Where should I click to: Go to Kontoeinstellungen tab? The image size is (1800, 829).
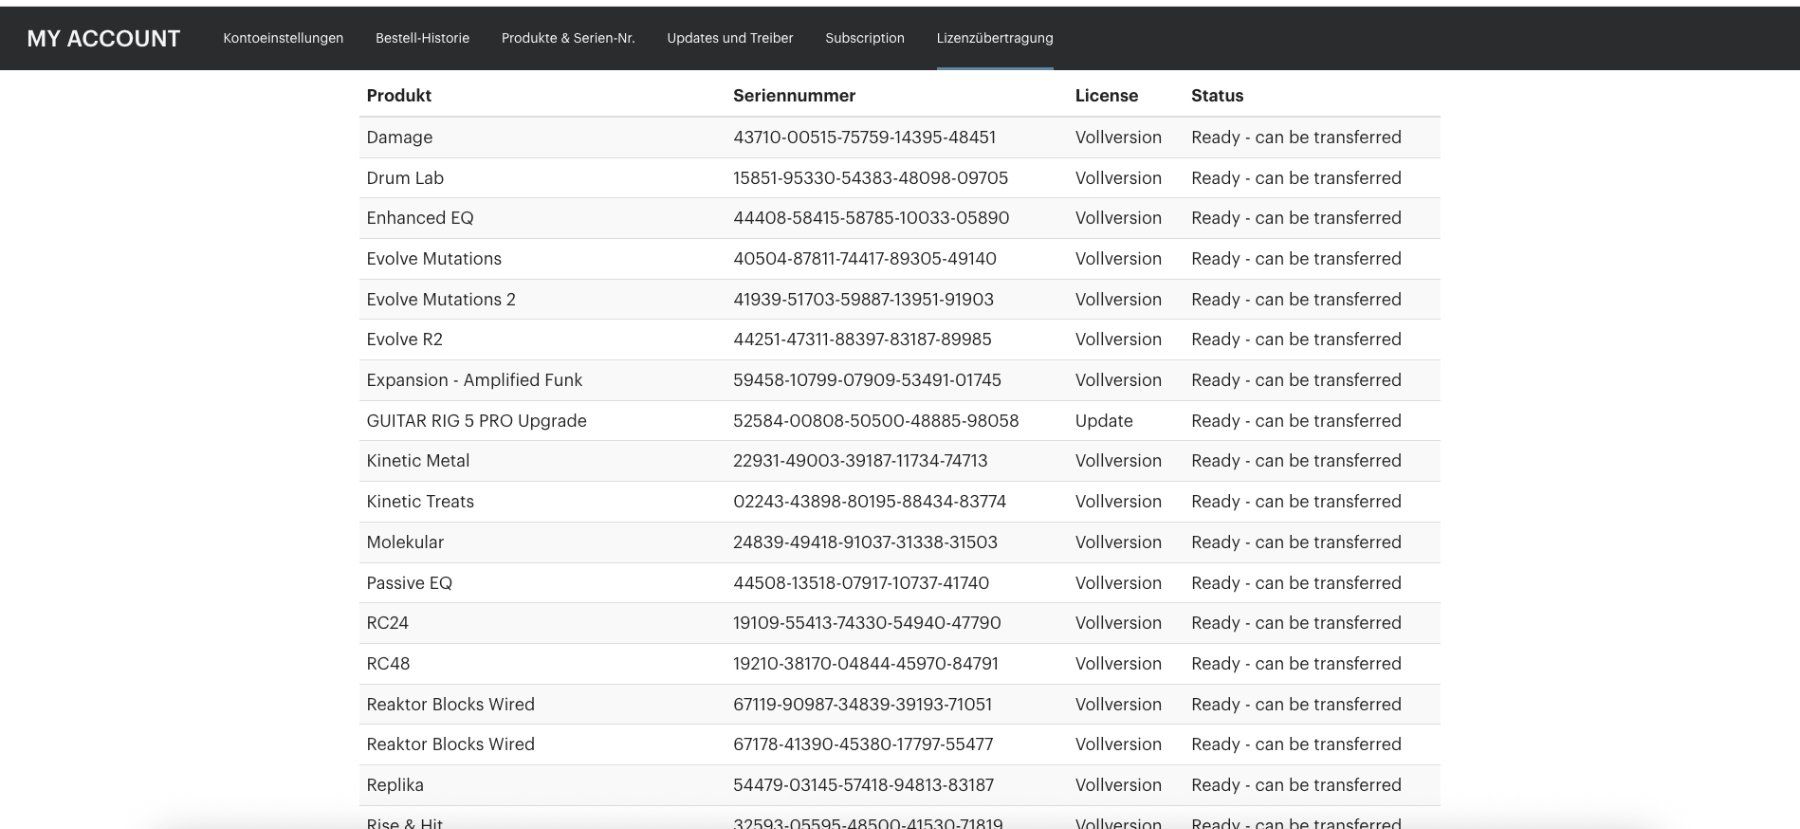pos(283,38)
